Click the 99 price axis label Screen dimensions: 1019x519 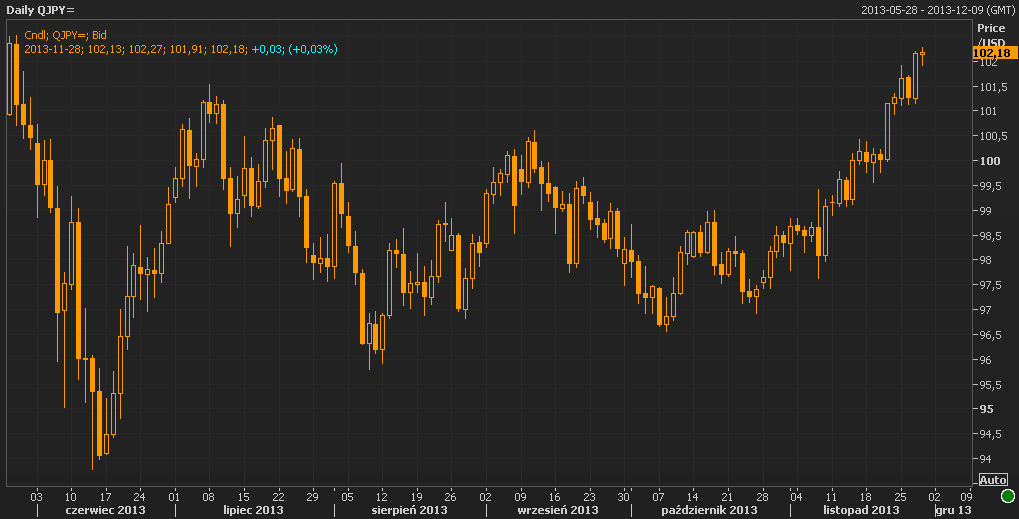coord(987,211)
